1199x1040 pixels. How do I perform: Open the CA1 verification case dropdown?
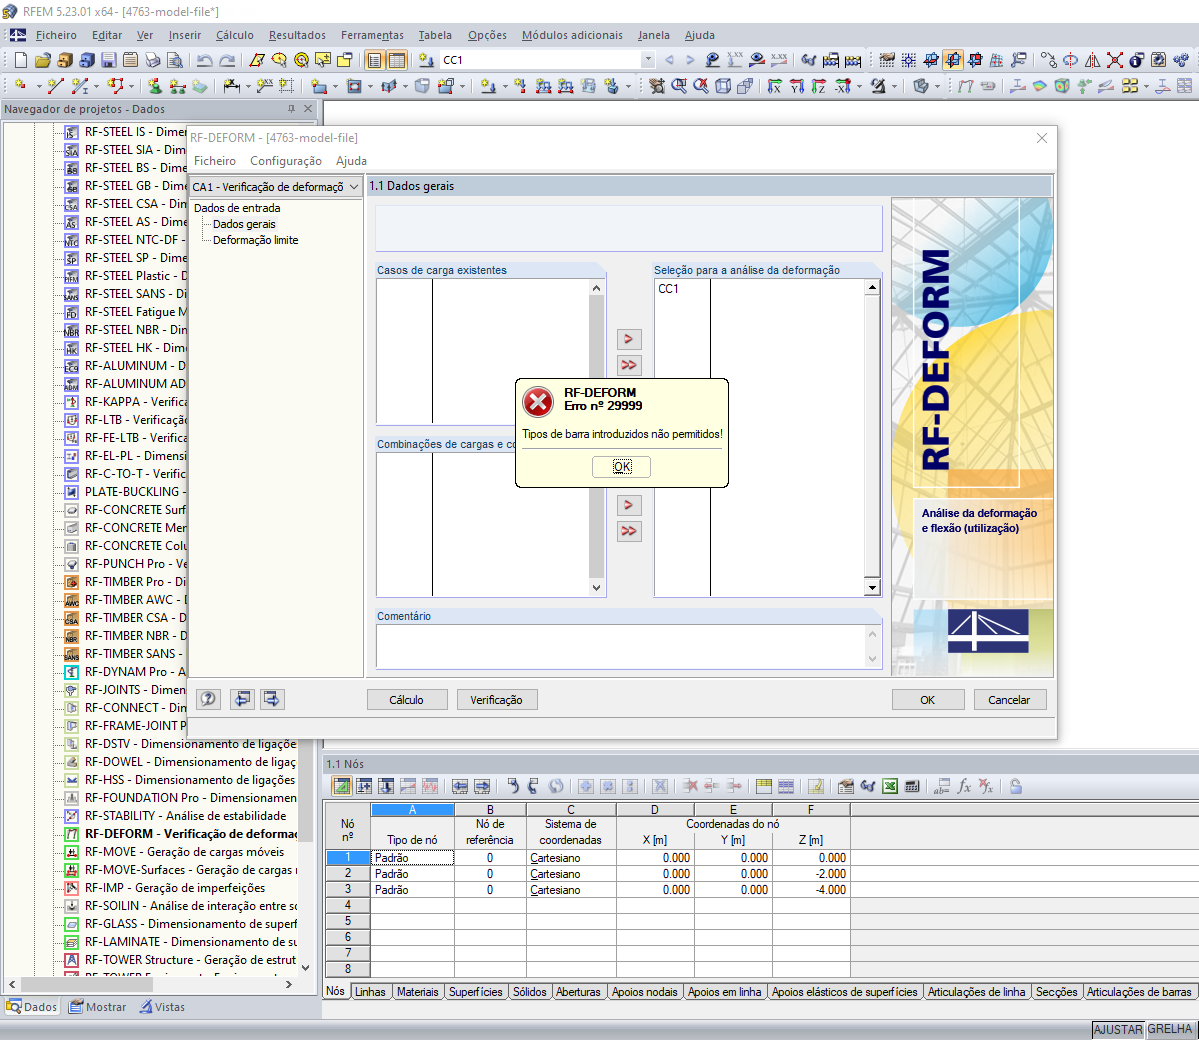275,187
